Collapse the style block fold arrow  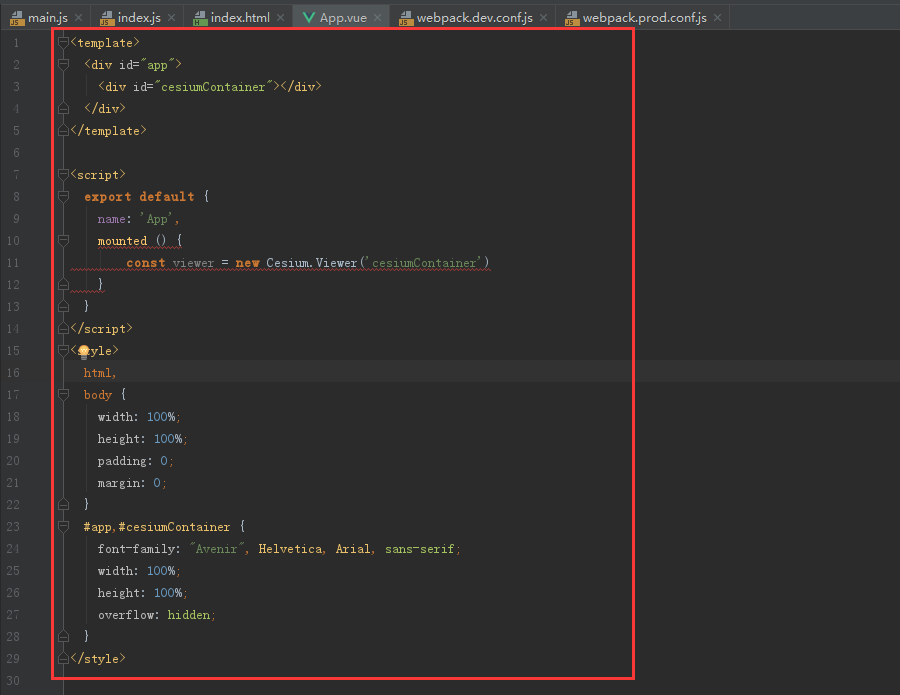click(63, 351)
